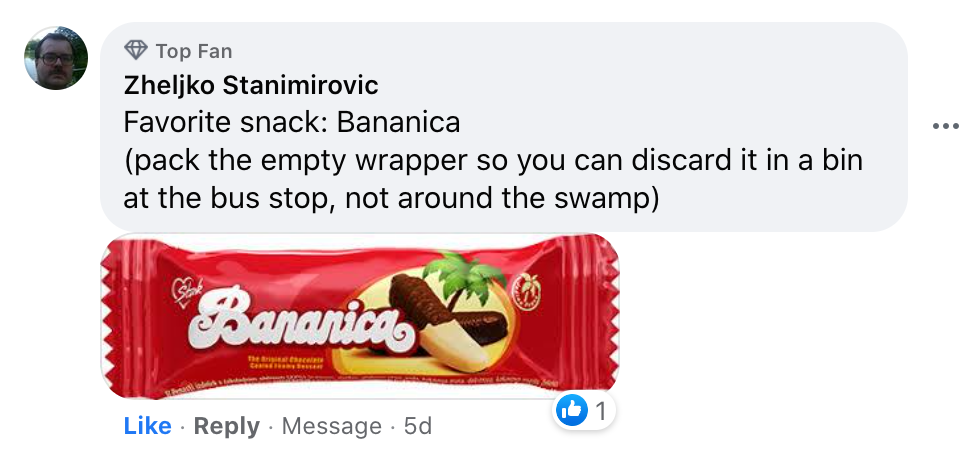980x452 pixels.
Task: Open the Zheljko Stanimirovic profile name
Action: point(251,85)
